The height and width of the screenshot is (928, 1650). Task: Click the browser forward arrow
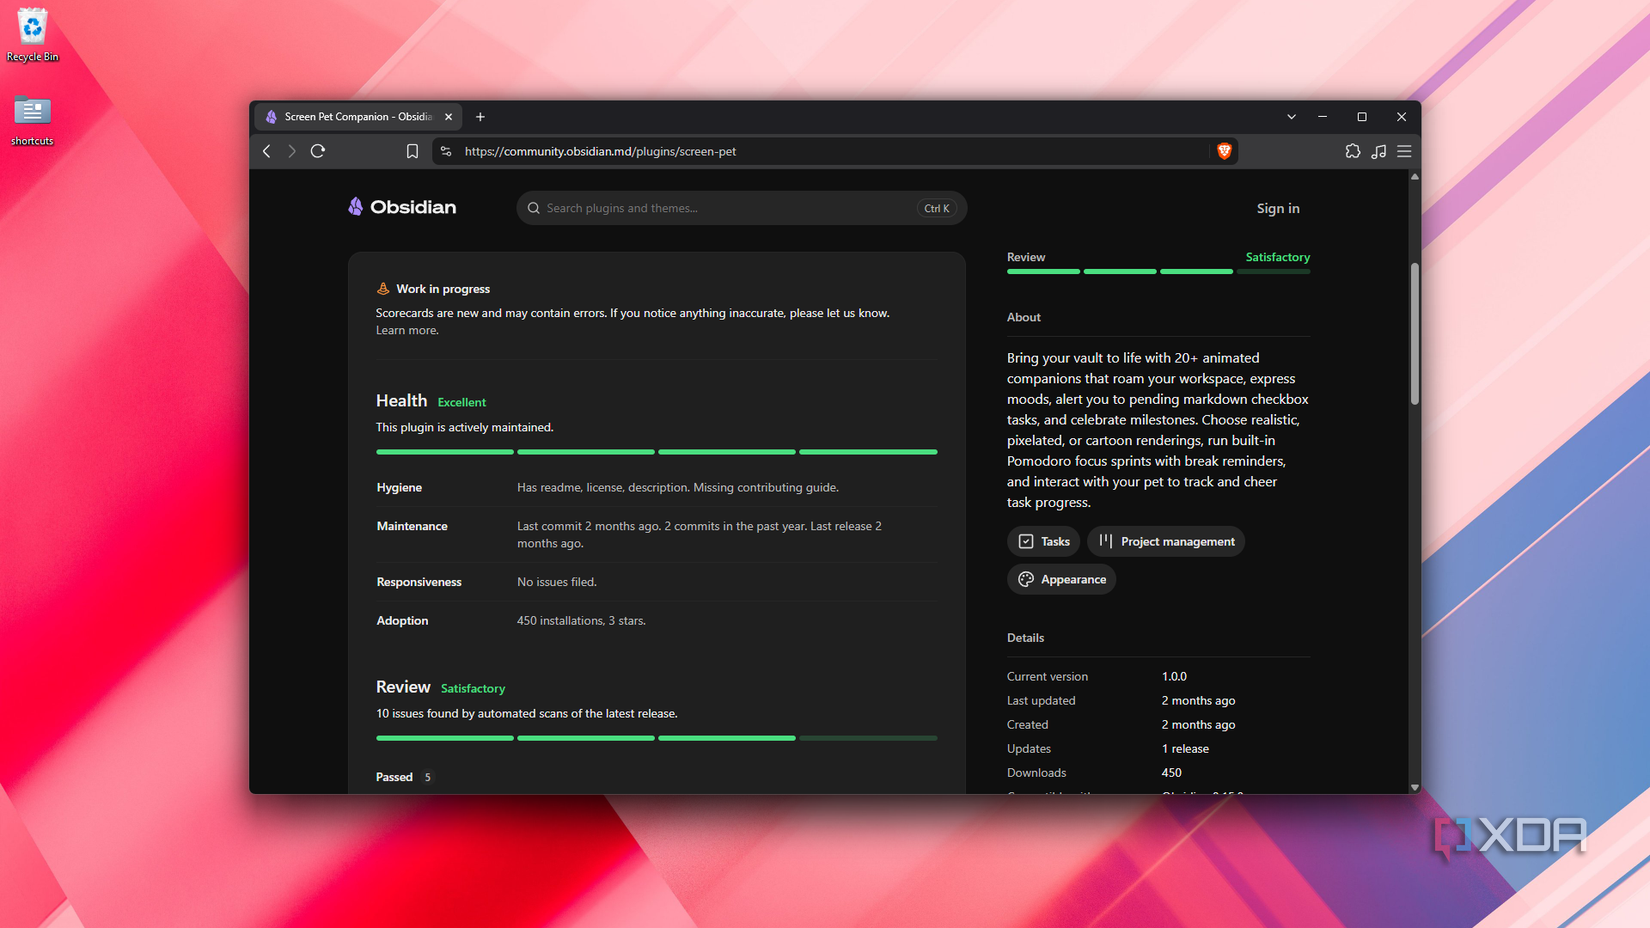(x=292, y=151)
